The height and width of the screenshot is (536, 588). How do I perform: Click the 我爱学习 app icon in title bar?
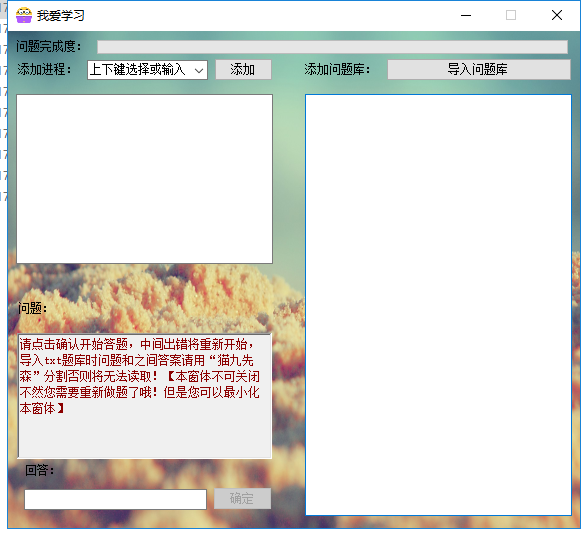24,15
